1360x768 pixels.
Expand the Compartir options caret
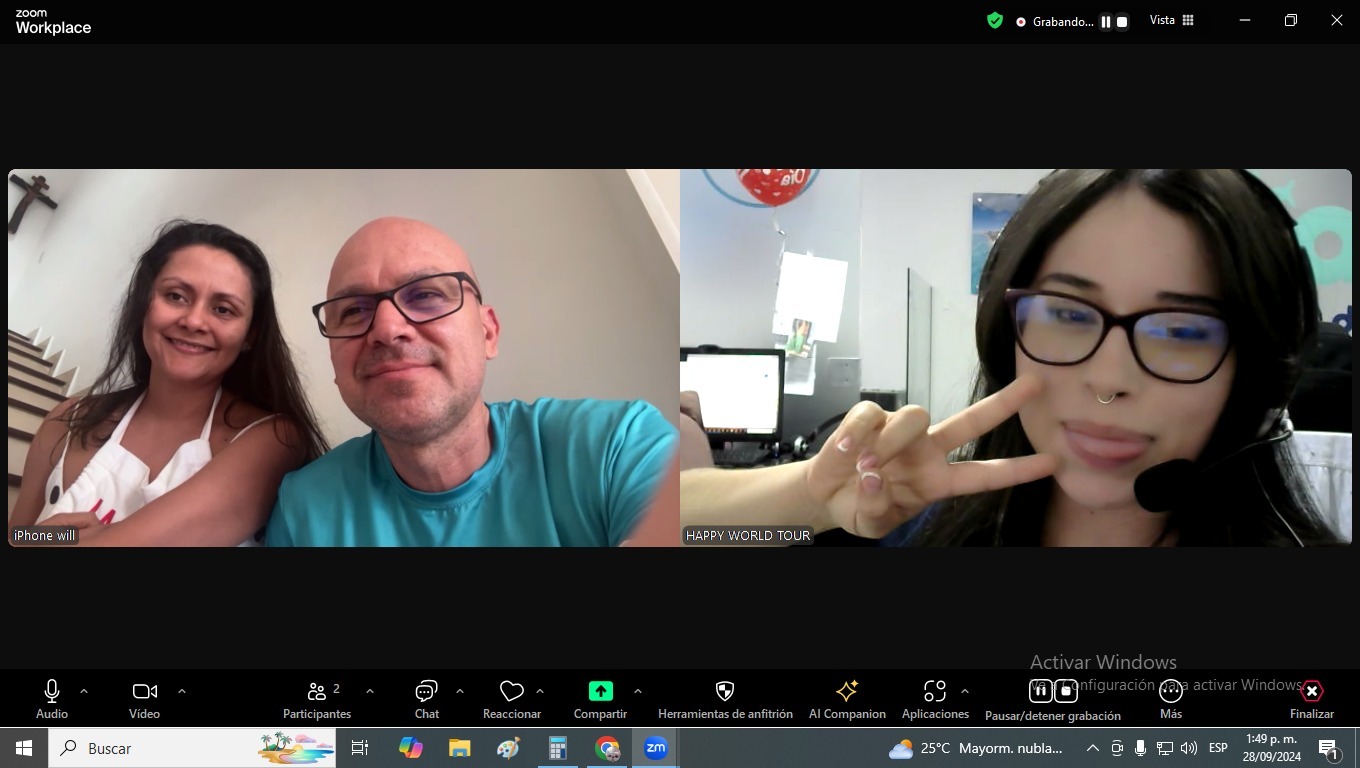pos(638,691)
